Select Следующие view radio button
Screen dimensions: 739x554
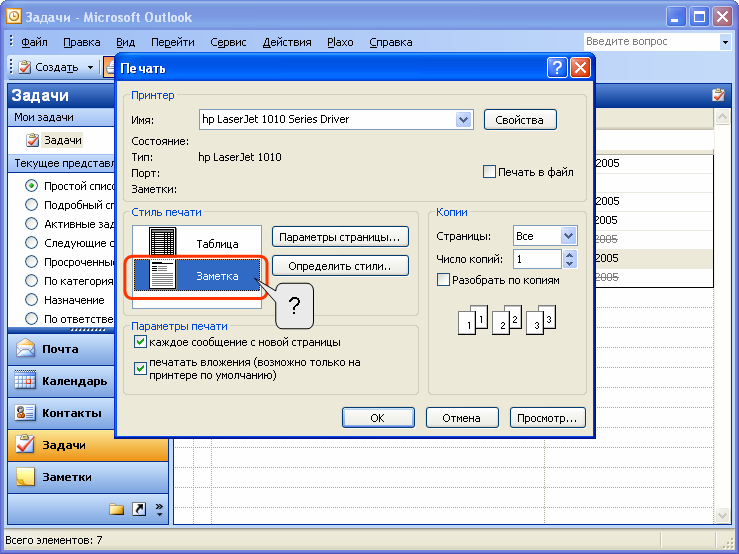click(x=32, y=243)
